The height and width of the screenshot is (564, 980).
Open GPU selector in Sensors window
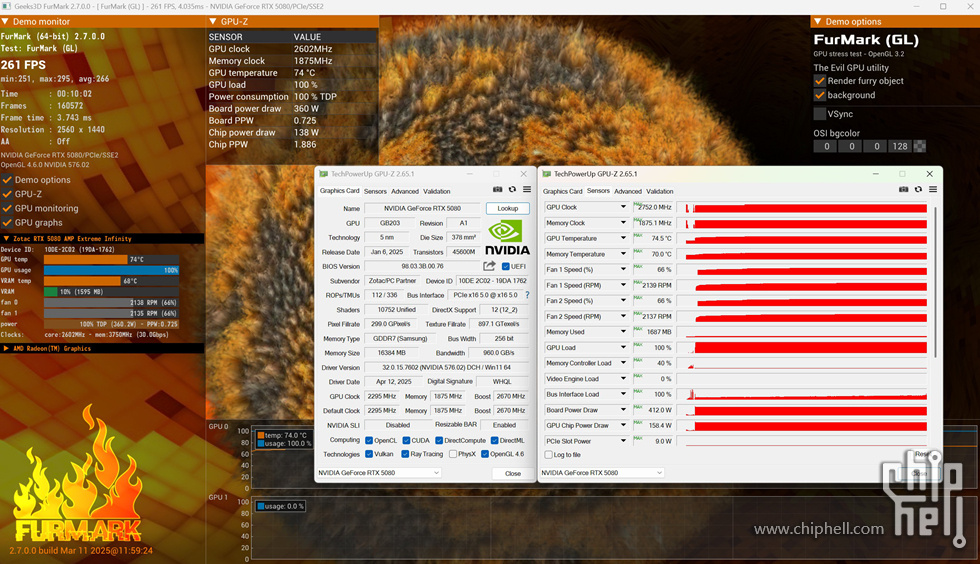tap(602, 473)
